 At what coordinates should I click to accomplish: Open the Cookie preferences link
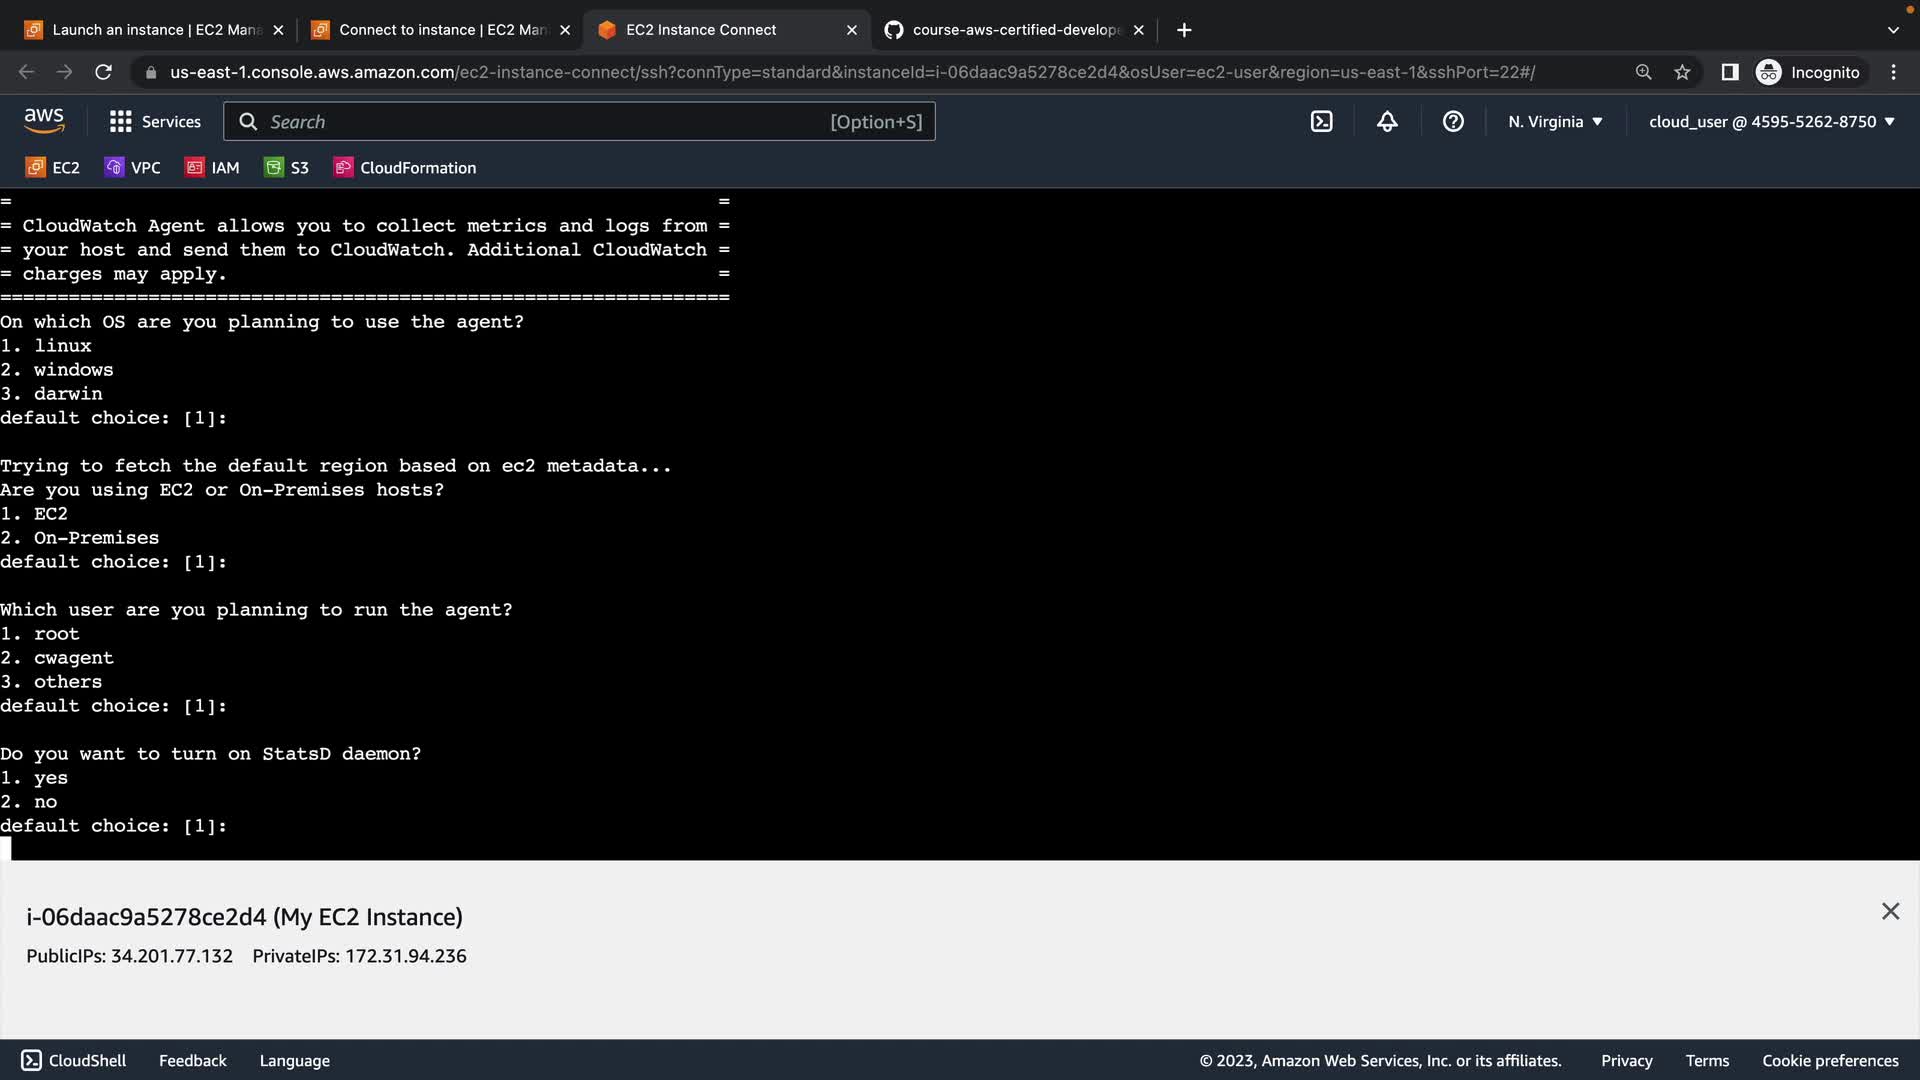tap(1830, 1060)
